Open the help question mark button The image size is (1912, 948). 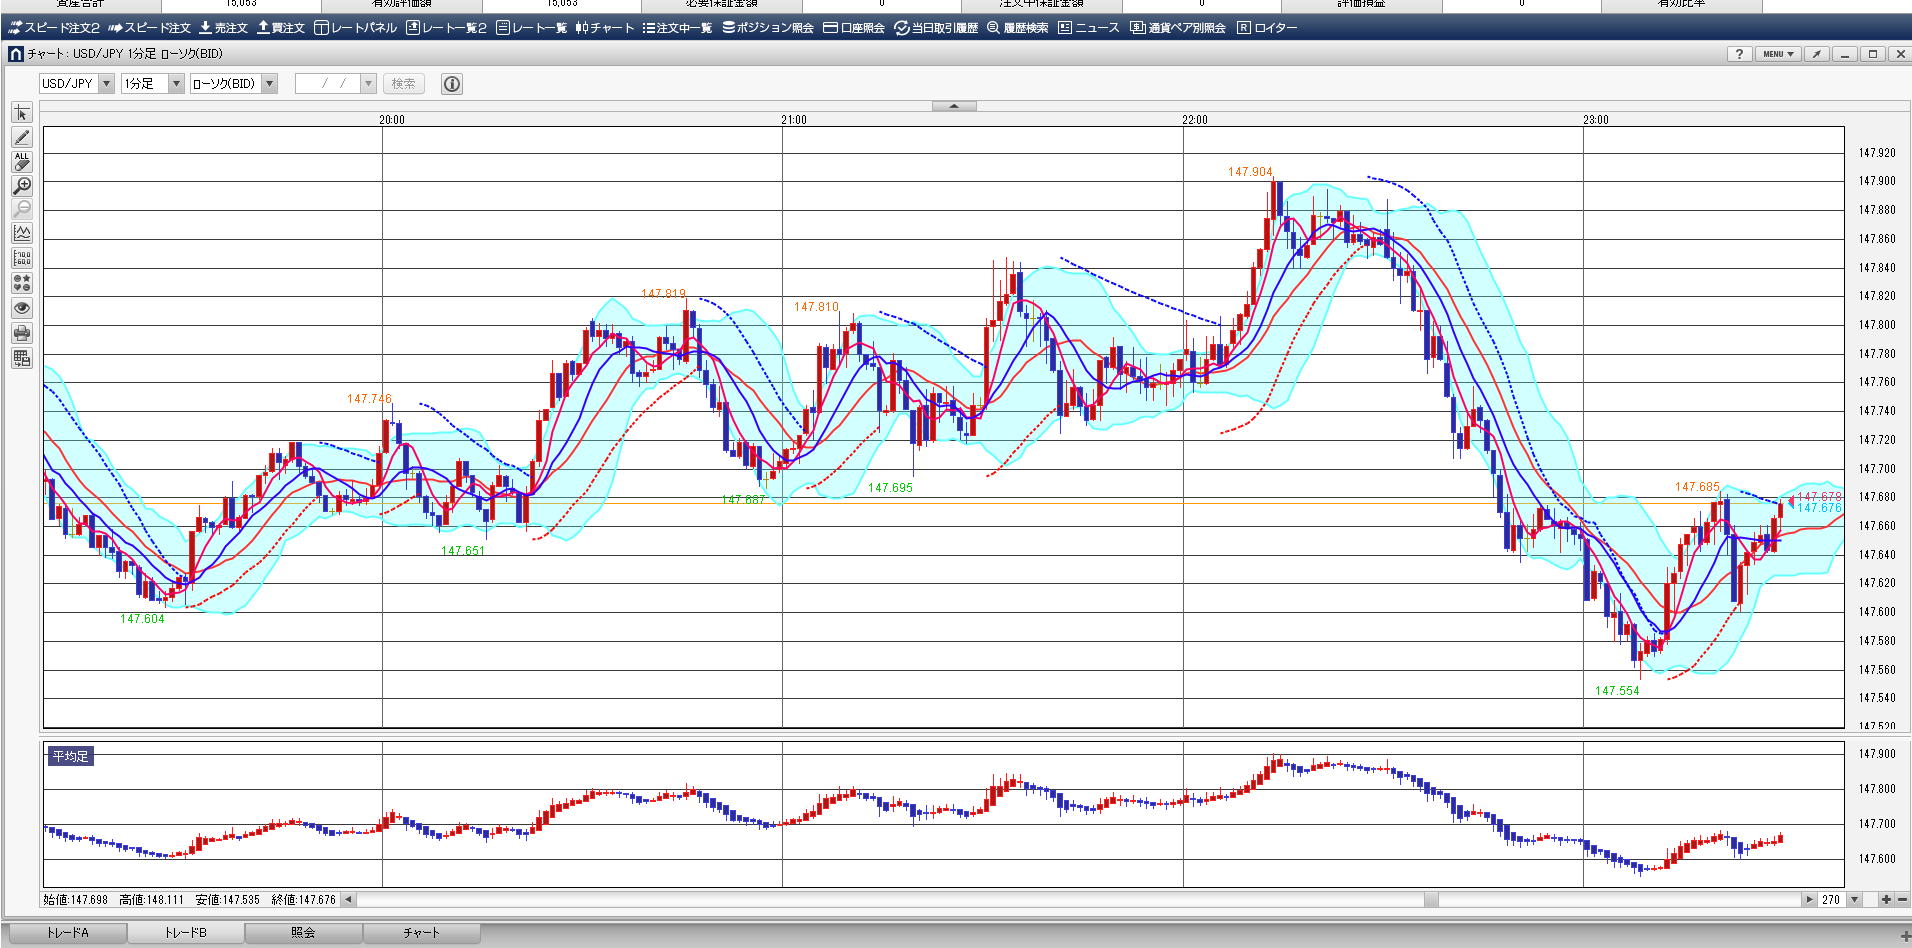[x=1739, y=54]
